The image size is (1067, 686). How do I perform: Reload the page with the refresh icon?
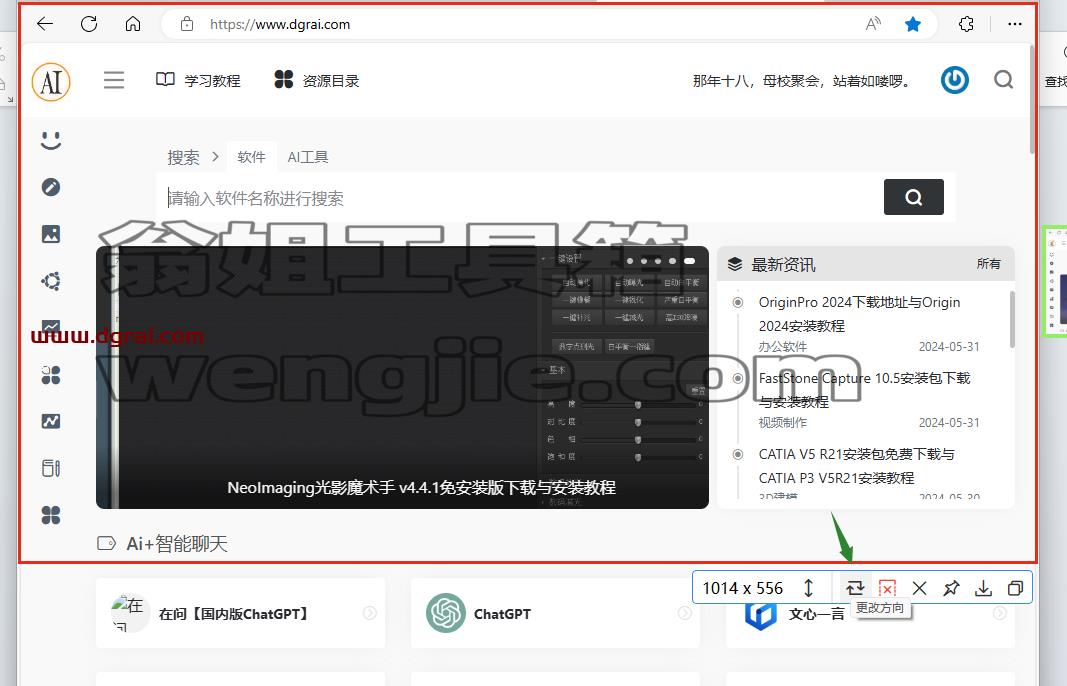pyautogui.click(x=89, y=24)
